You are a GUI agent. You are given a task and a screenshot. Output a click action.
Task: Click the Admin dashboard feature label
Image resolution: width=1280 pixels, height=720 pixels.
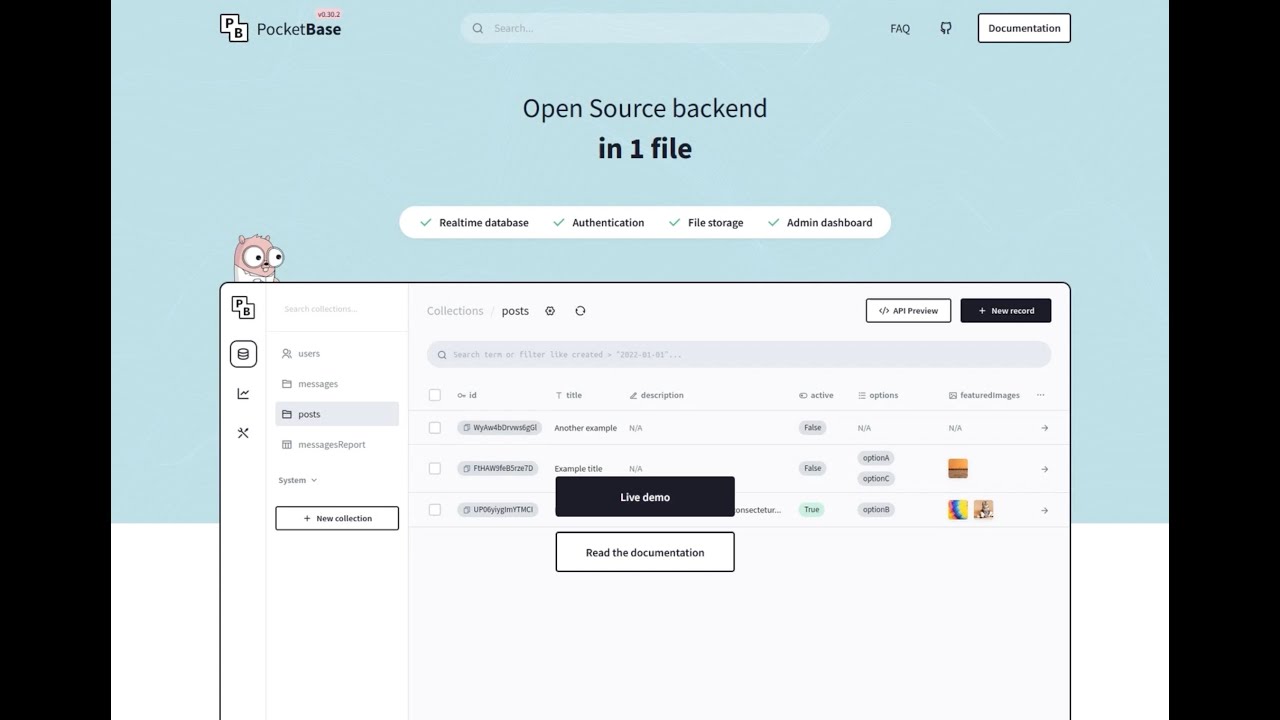coord(830,223)
